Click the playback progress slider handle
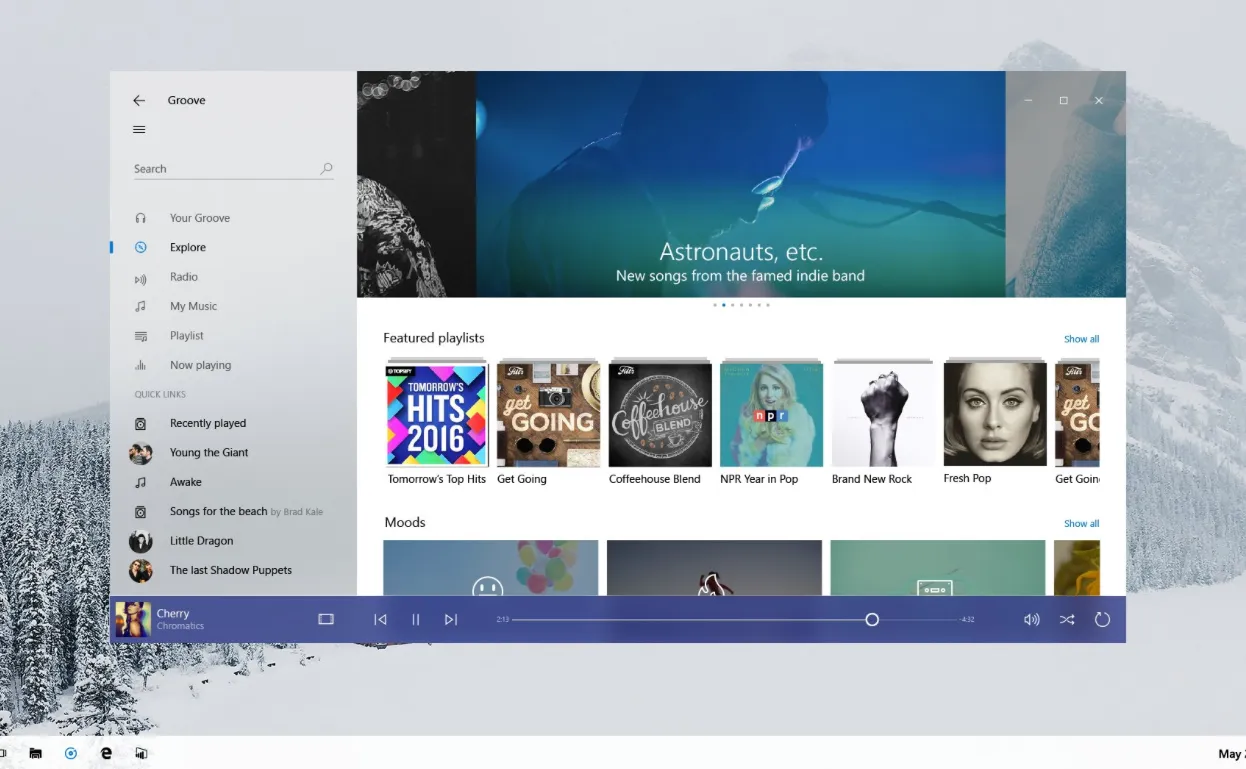Image resolution: width=1246 pixels, height=769 pixels. 872,620
